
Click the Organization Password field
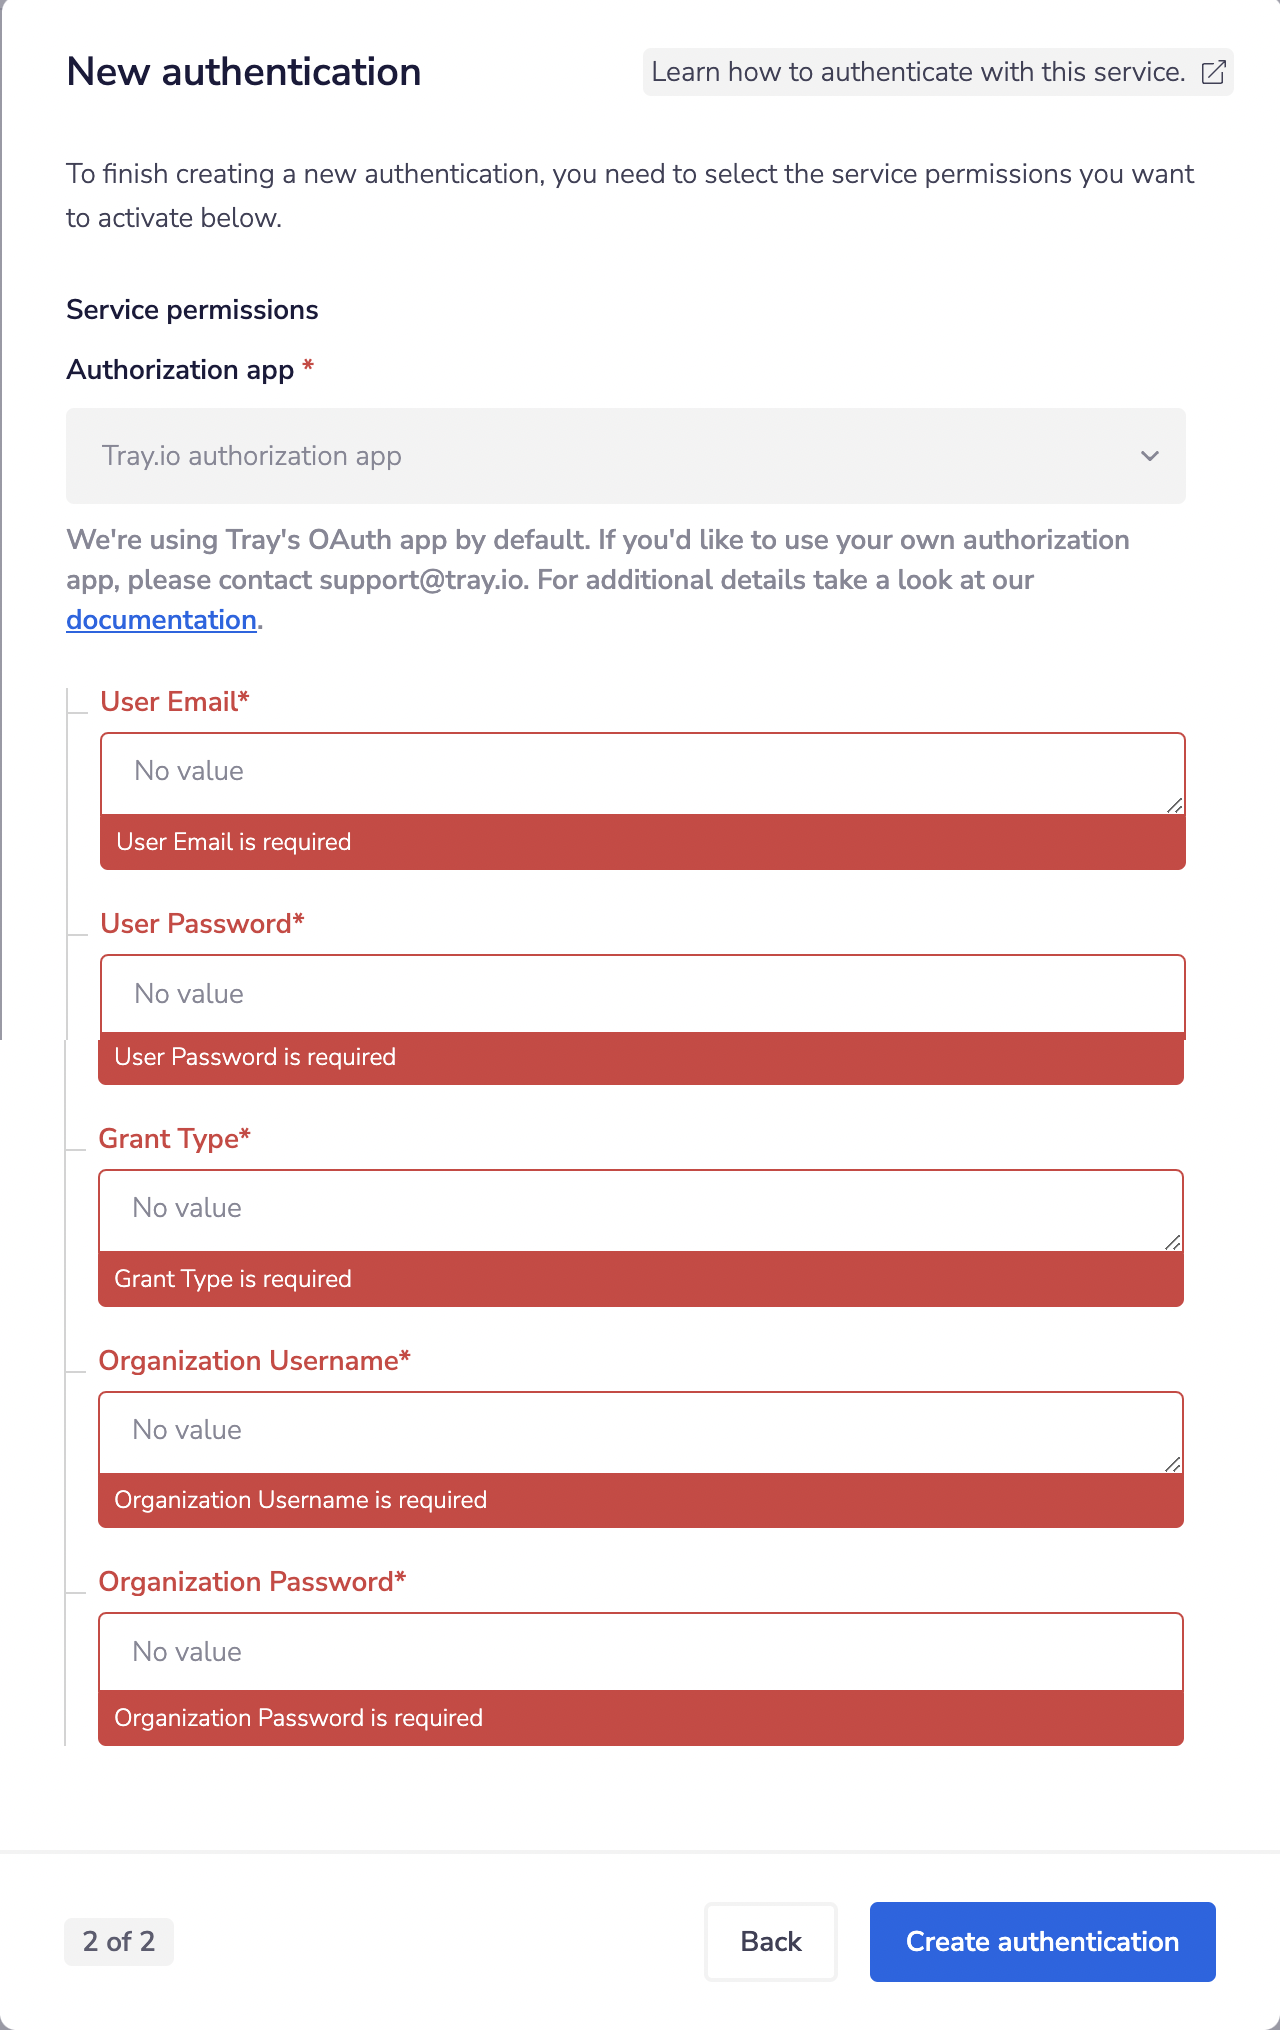coord(640,1651)
